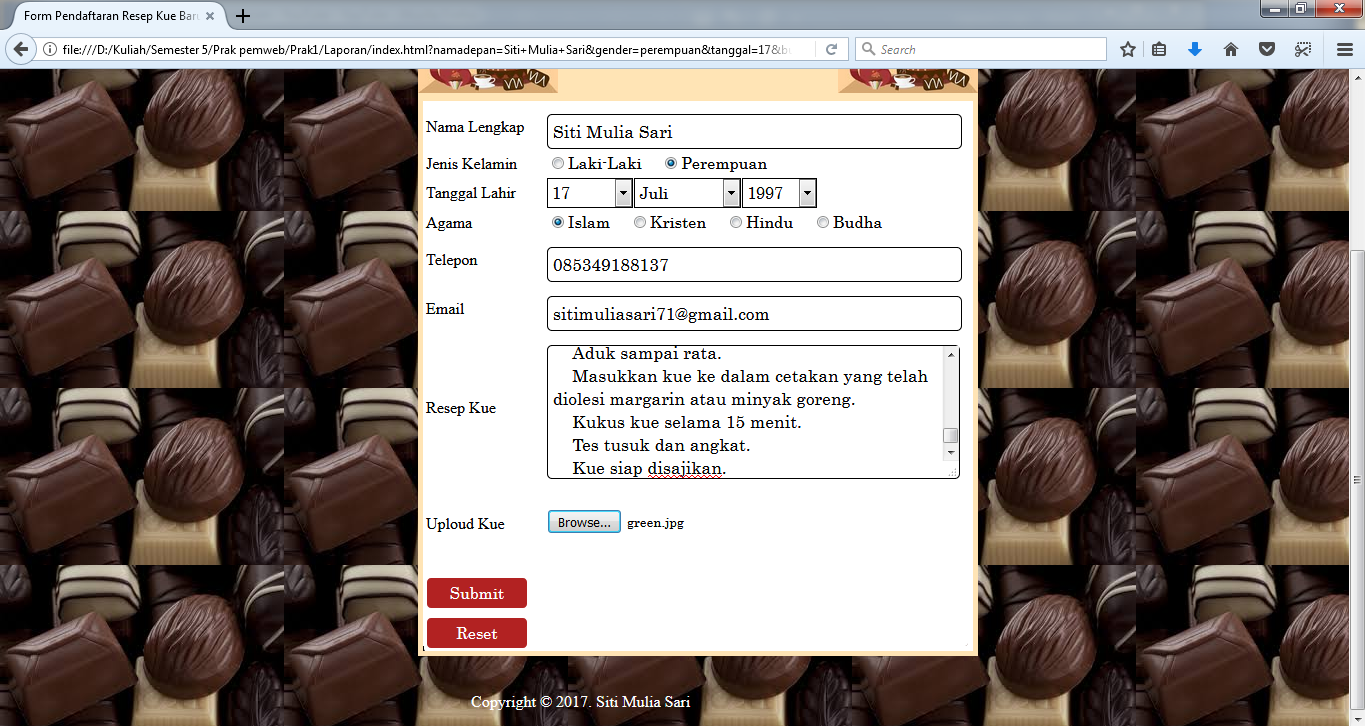
Task: Bookmark this page with the star icon
Action: coord(1128,48)
